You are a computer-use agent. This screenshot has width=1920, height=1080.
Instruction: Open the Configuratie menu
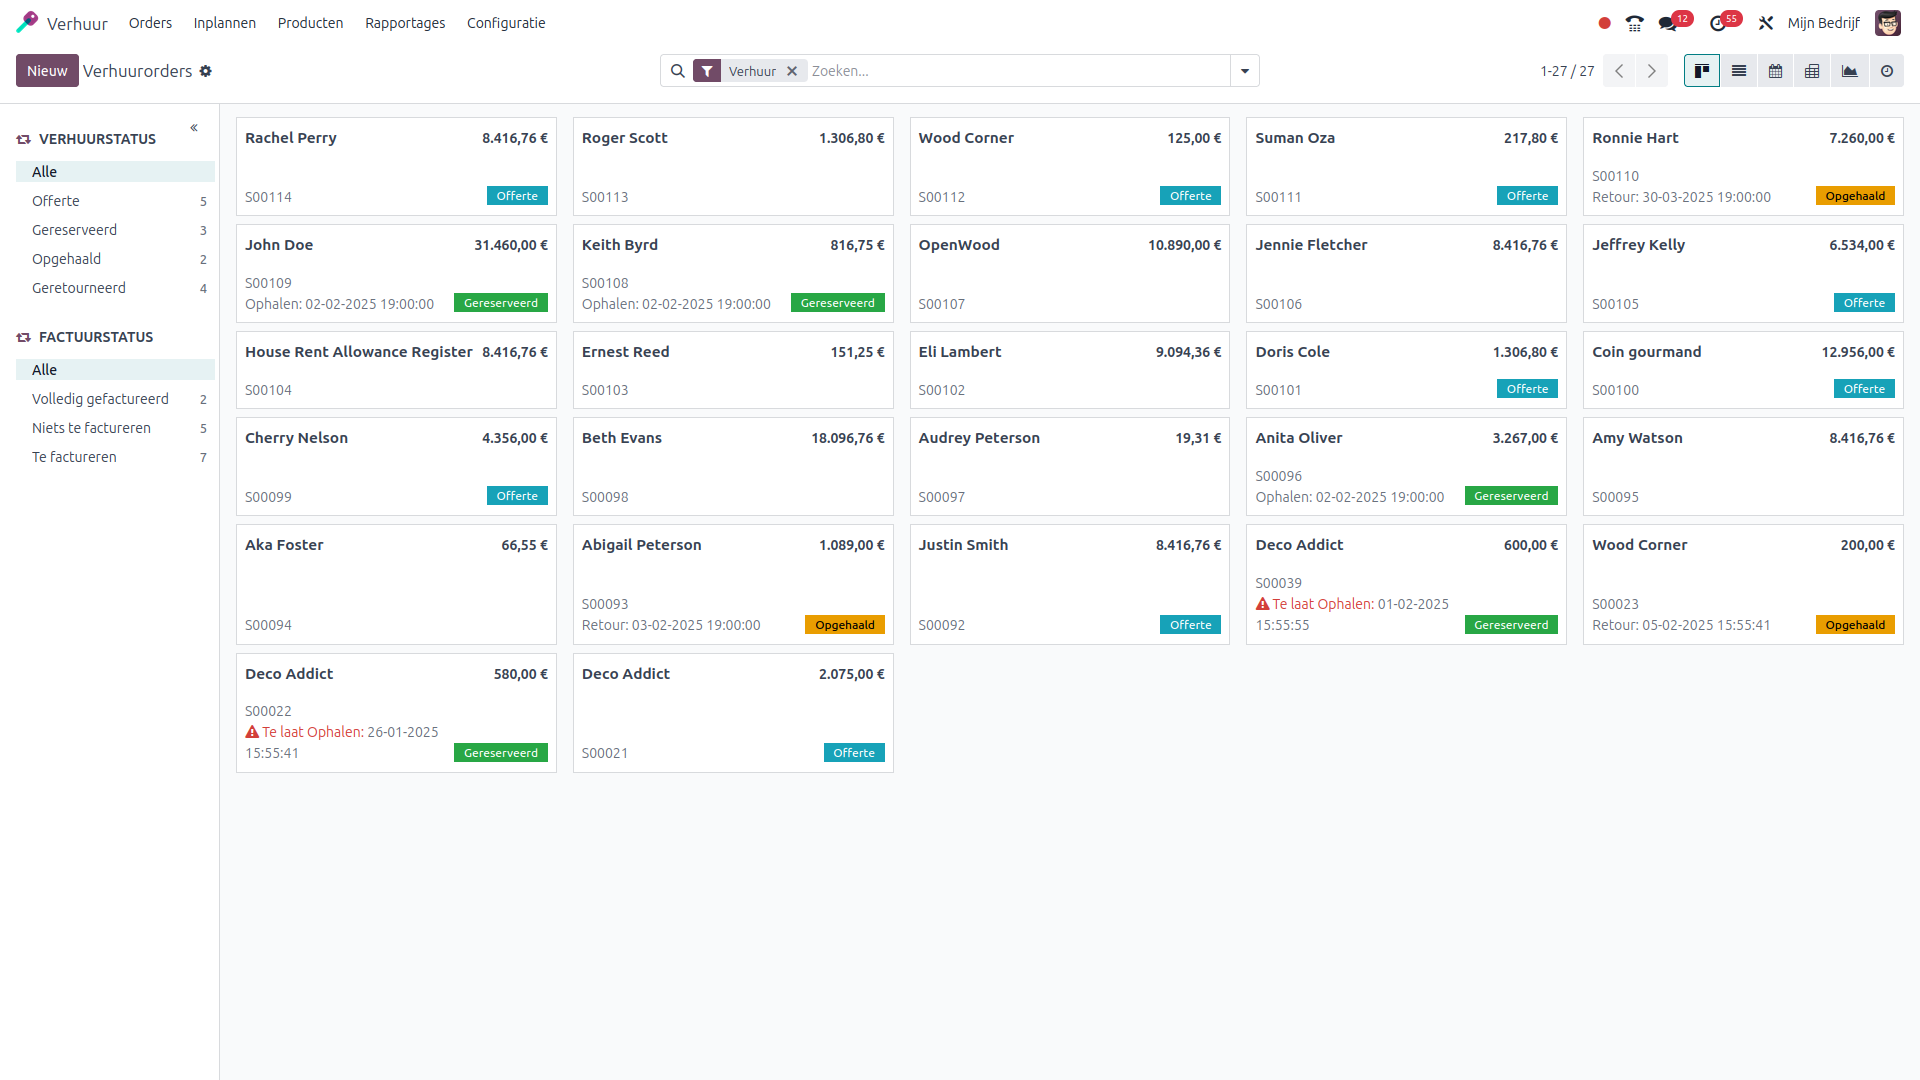(505, 22)
